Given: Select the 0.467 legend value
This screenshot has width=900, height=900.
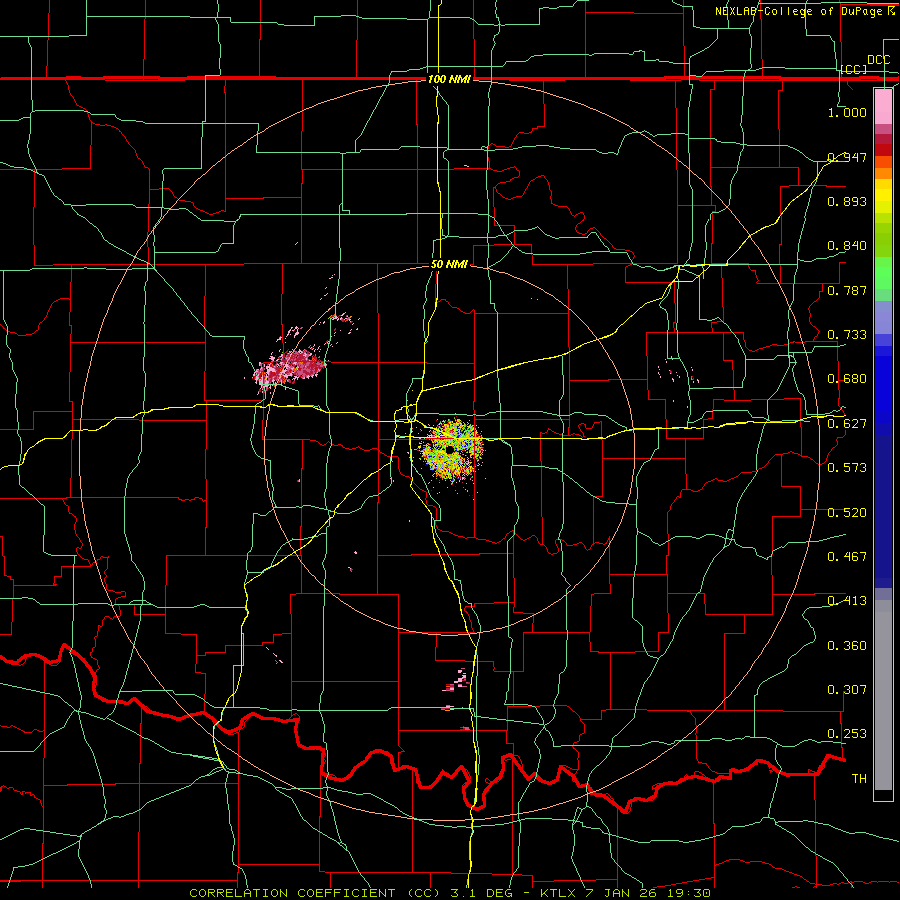Looking at the screenshot, I should [847, 557].
